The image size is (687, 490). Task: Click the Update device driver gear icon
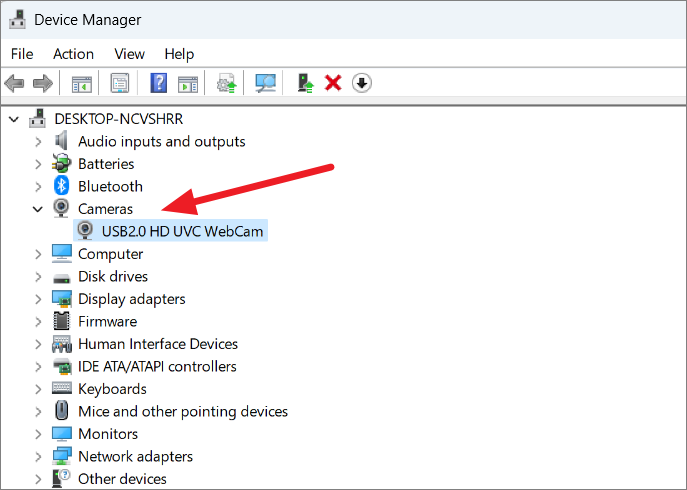[x=227, y=83]
